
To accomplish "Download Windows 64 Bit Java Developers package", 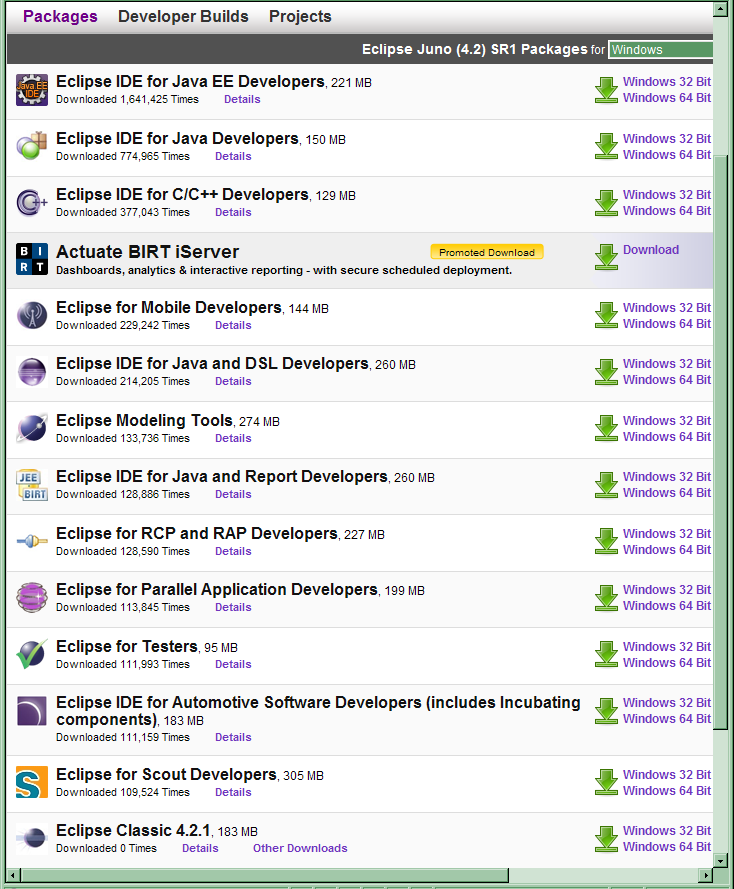I will coord(667,154).
